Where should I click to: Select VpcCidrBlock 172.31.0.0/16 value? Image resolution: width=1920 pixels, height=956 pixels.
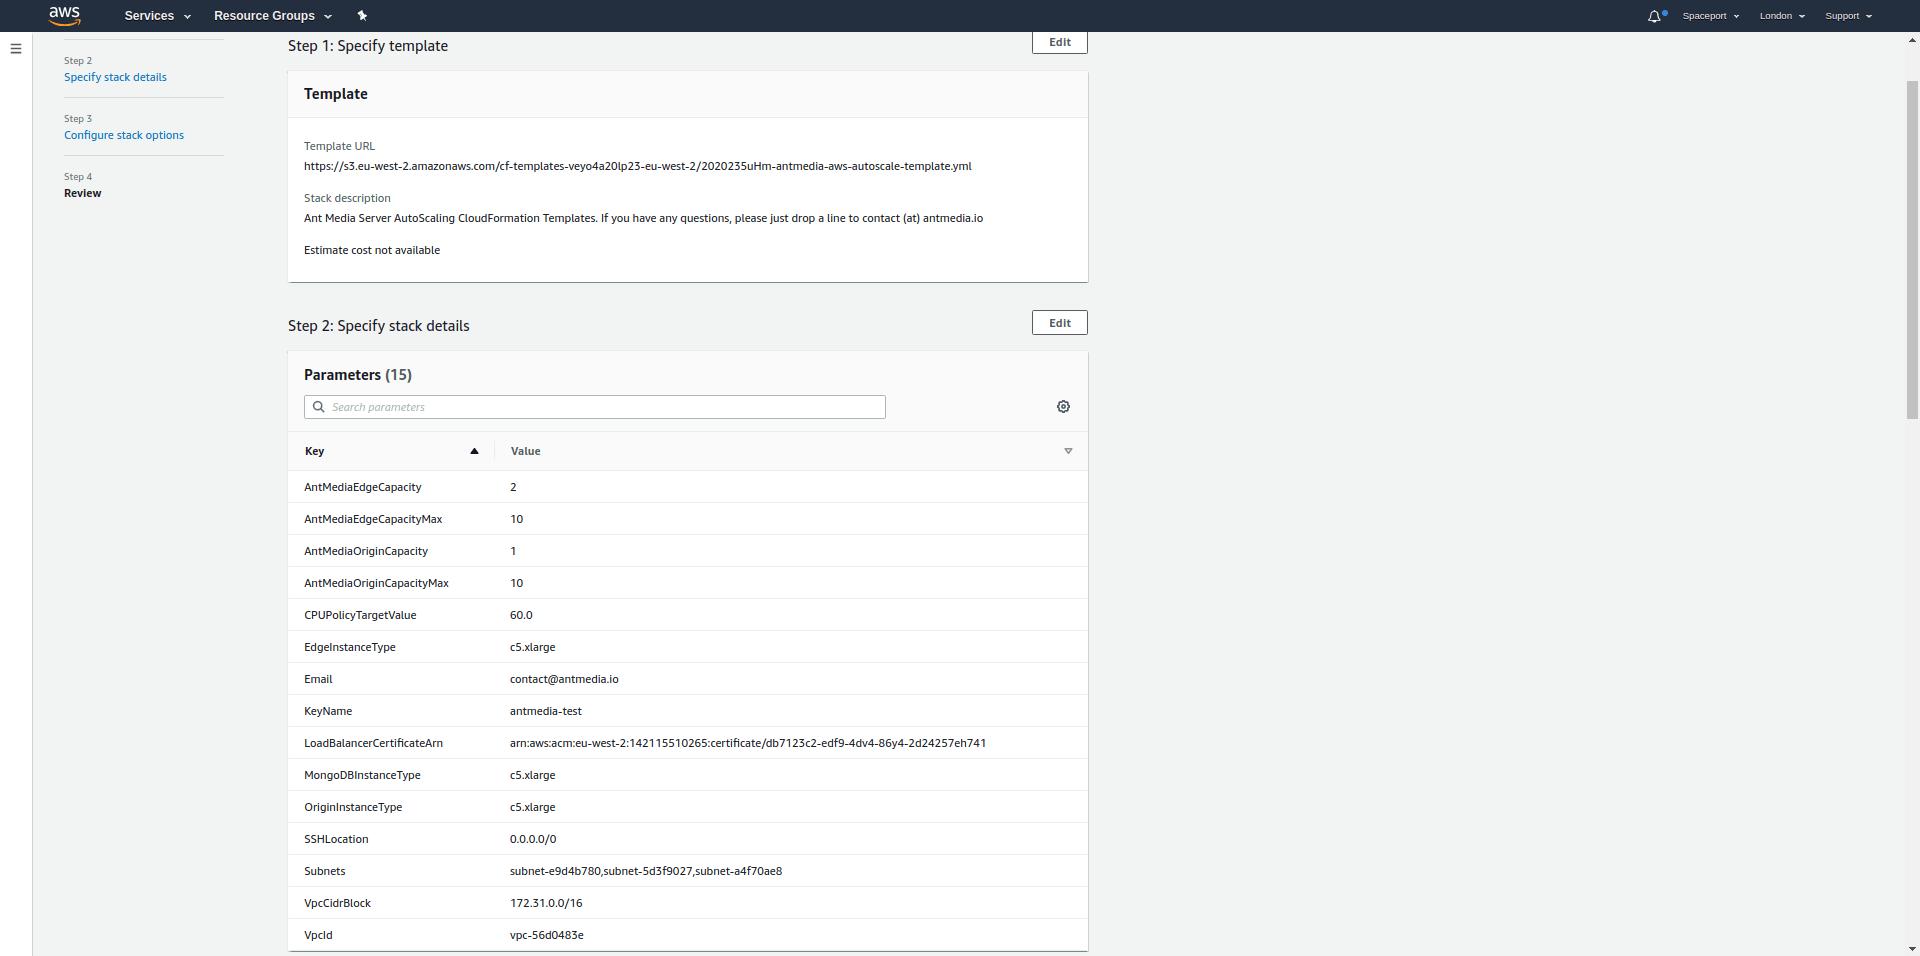click(546, 903)
